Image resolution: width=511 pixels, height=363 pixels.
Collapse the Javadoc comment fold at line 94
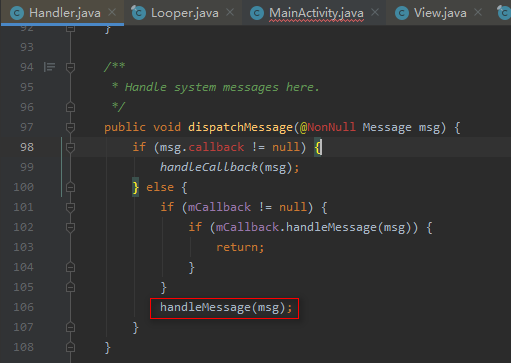70,67
